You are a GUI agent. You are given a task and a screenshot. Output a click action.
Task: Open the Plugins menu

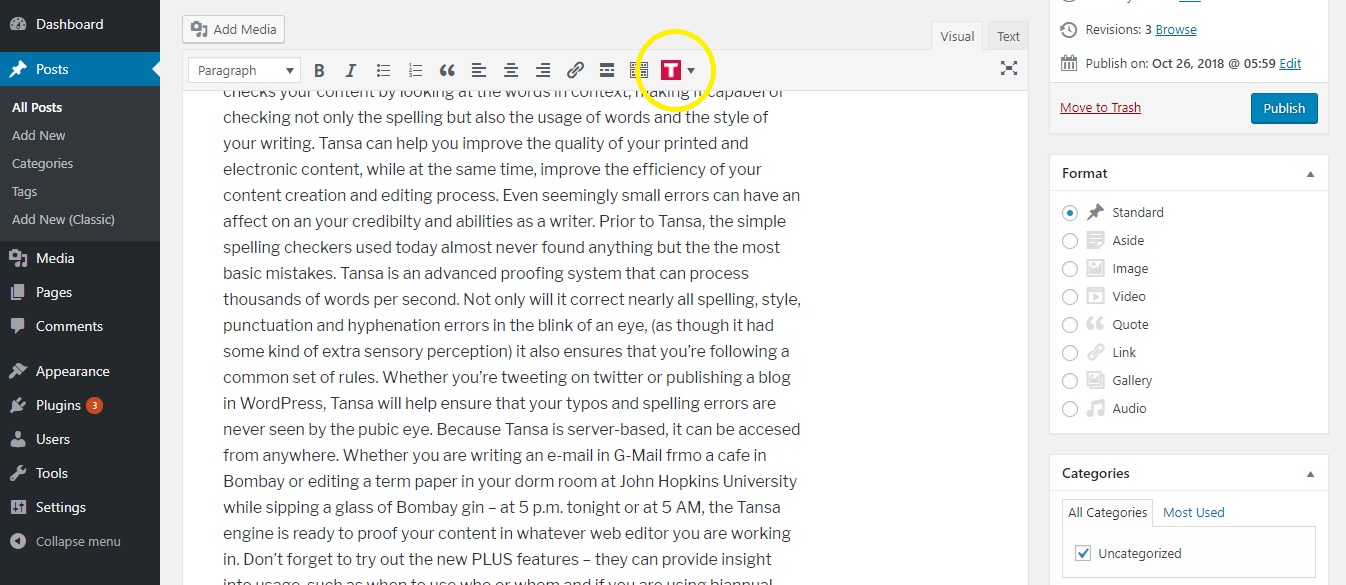80,405
